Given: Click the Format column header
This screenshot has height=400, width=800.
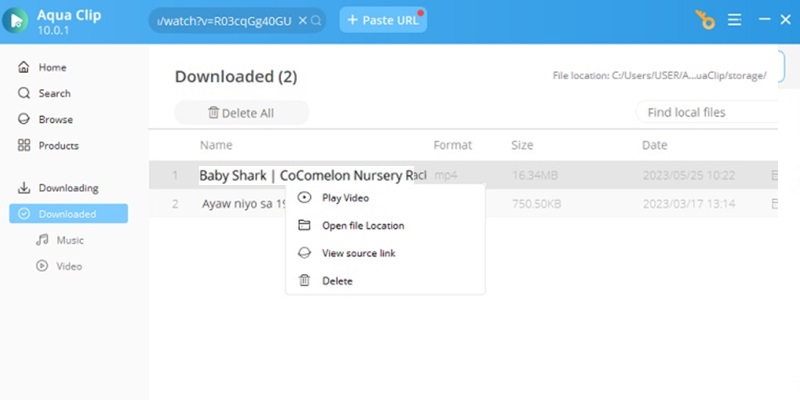Looking at the screenshot, I should pos(453,145).
